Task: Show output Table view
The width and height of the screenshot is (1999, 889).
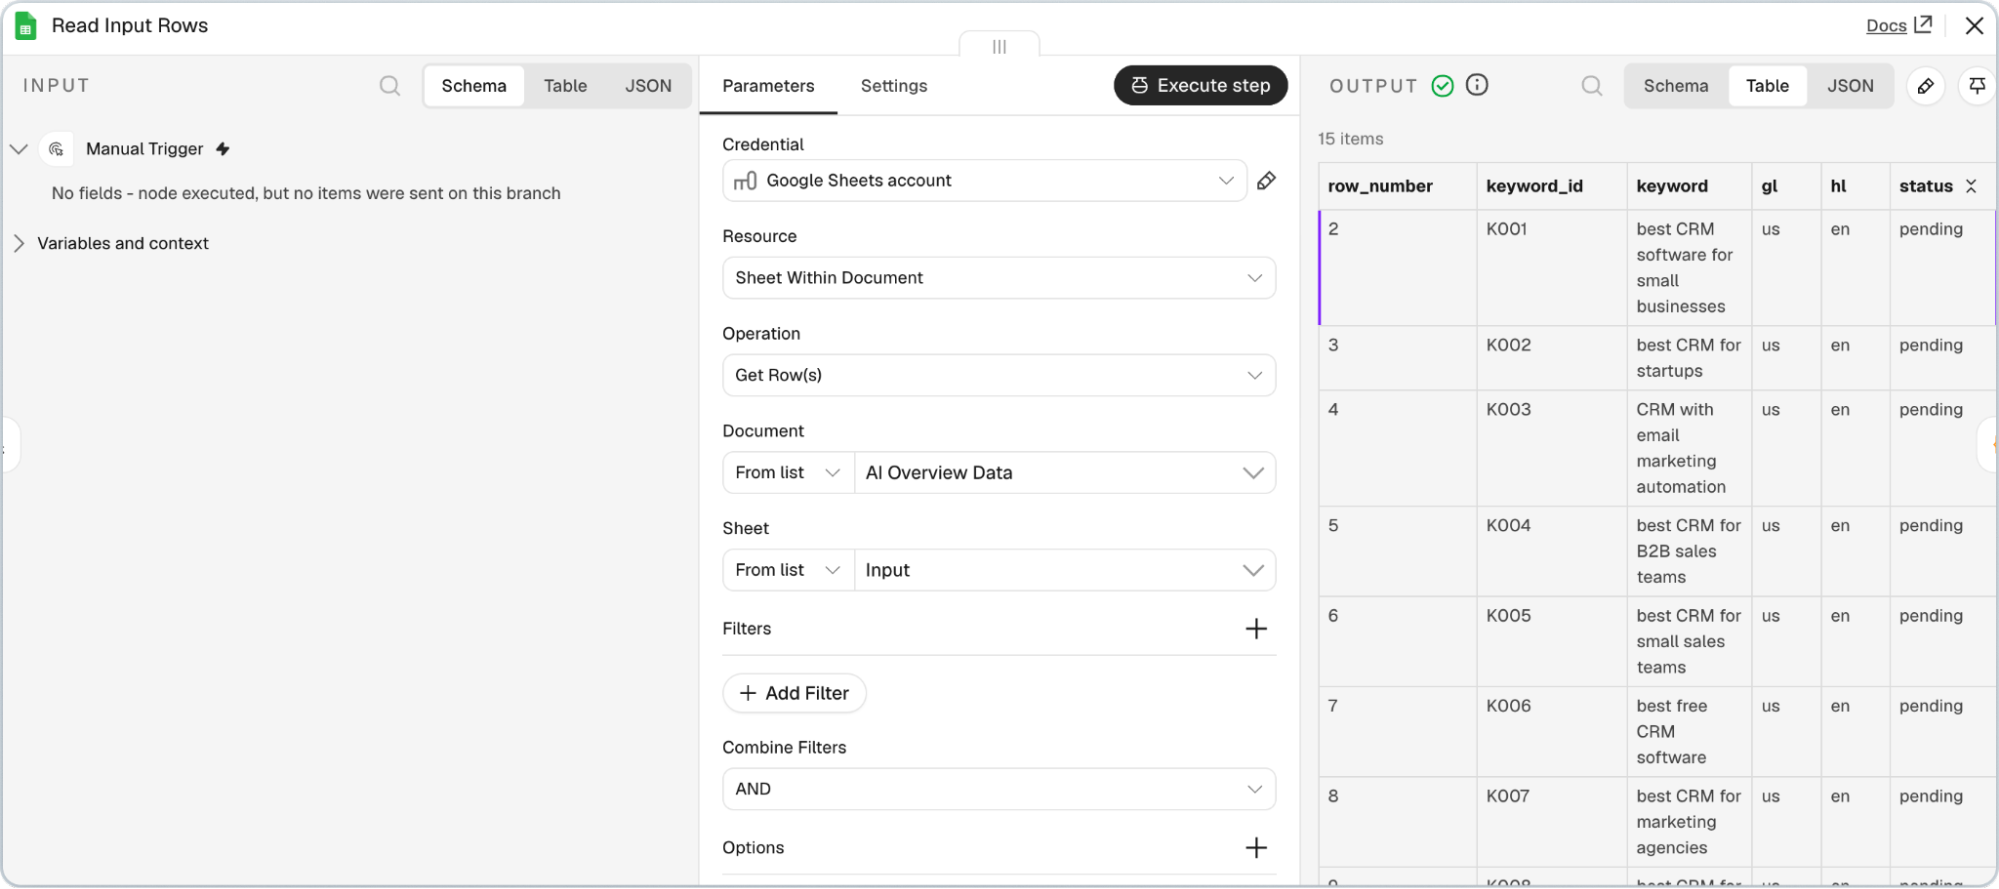Action: pyautogui.click(x=1767, y=86)
